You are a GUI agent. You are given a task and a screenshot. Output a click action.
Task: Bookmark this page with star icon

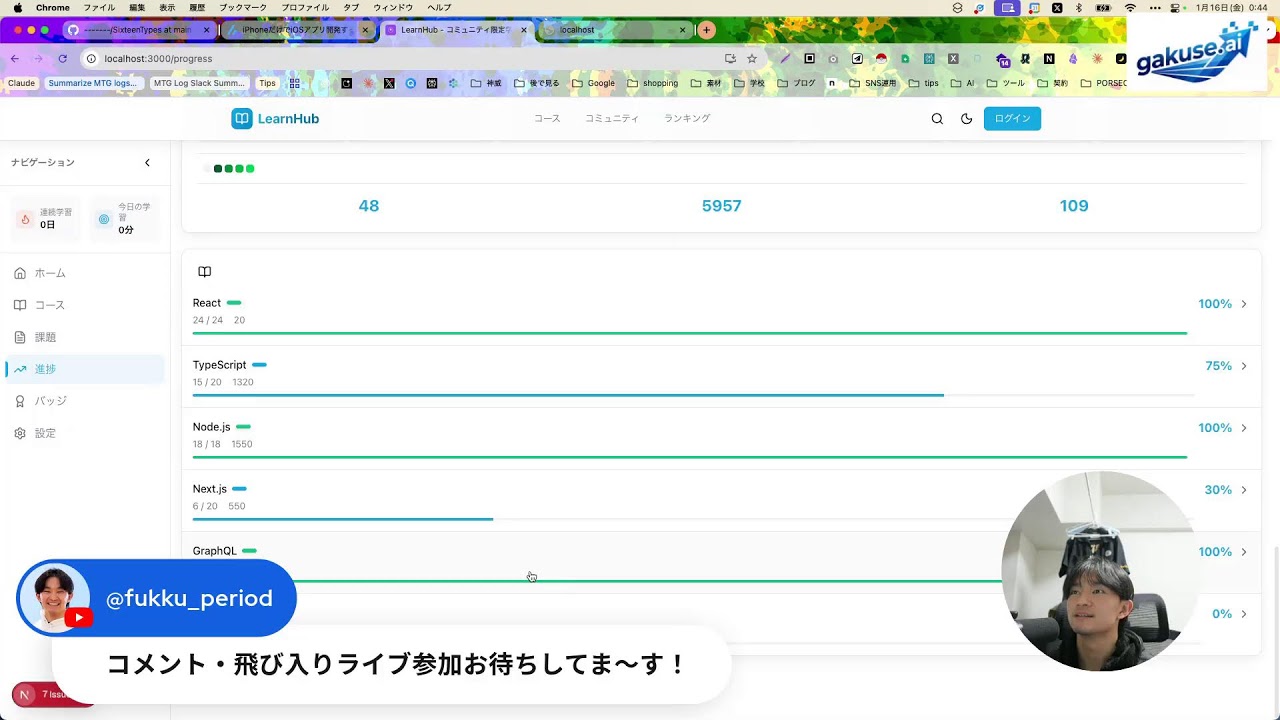coord(752,59)
